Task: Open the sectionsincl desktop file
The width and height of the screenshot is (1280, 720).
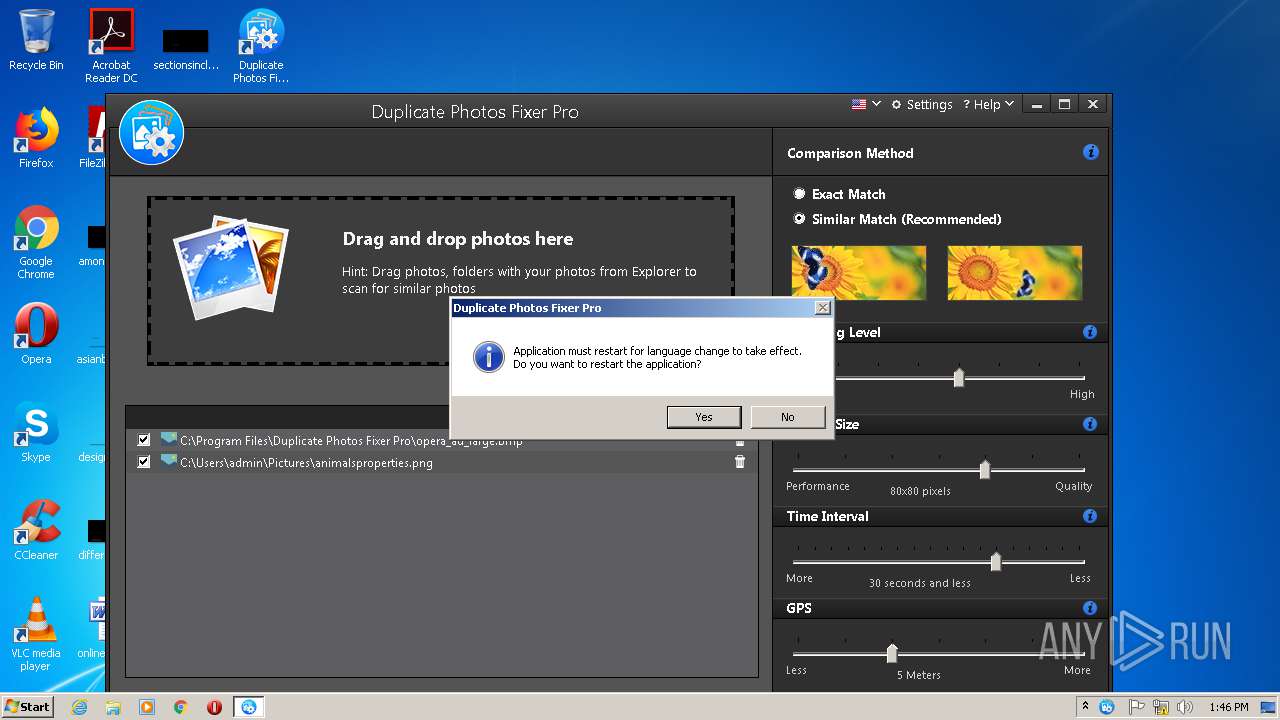Action: point(186,50)
